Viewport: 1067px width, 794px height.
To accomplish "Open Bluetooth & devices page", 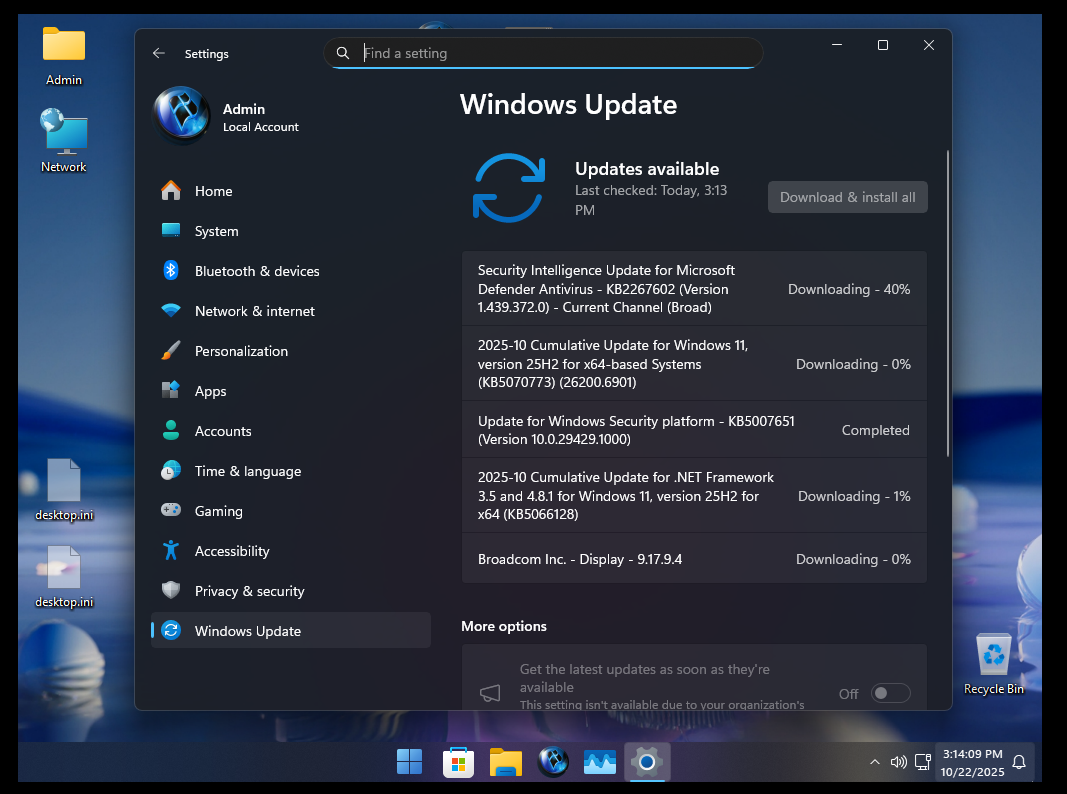I will pos(291,271).
